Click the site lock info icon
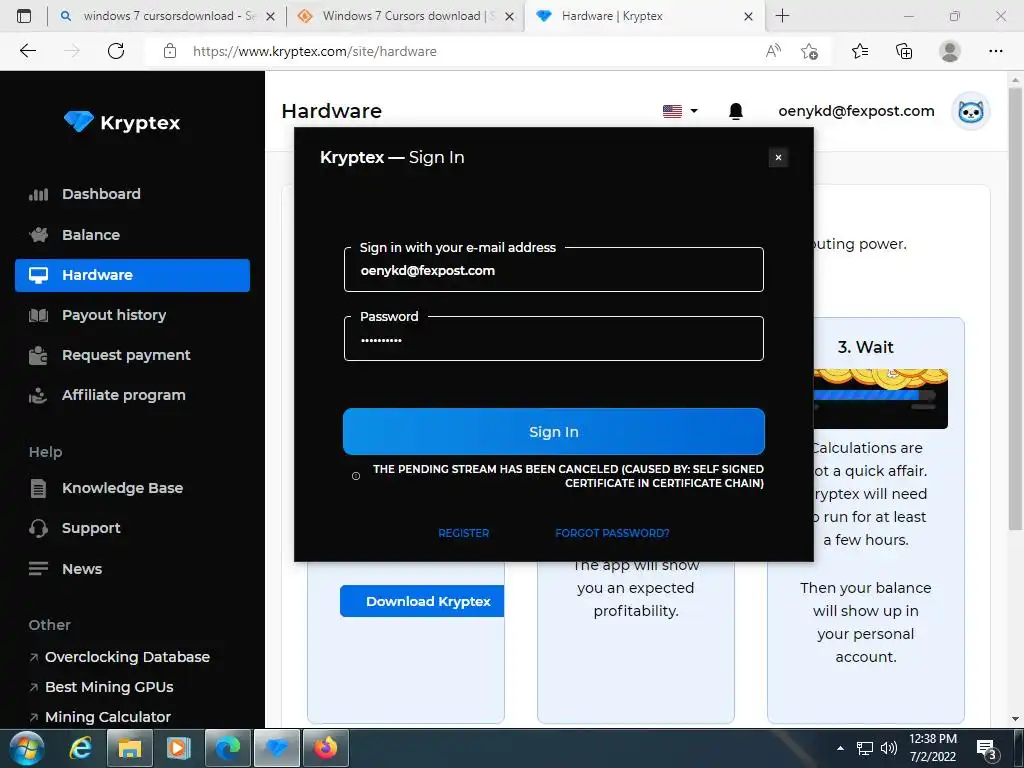 (170, 51)
